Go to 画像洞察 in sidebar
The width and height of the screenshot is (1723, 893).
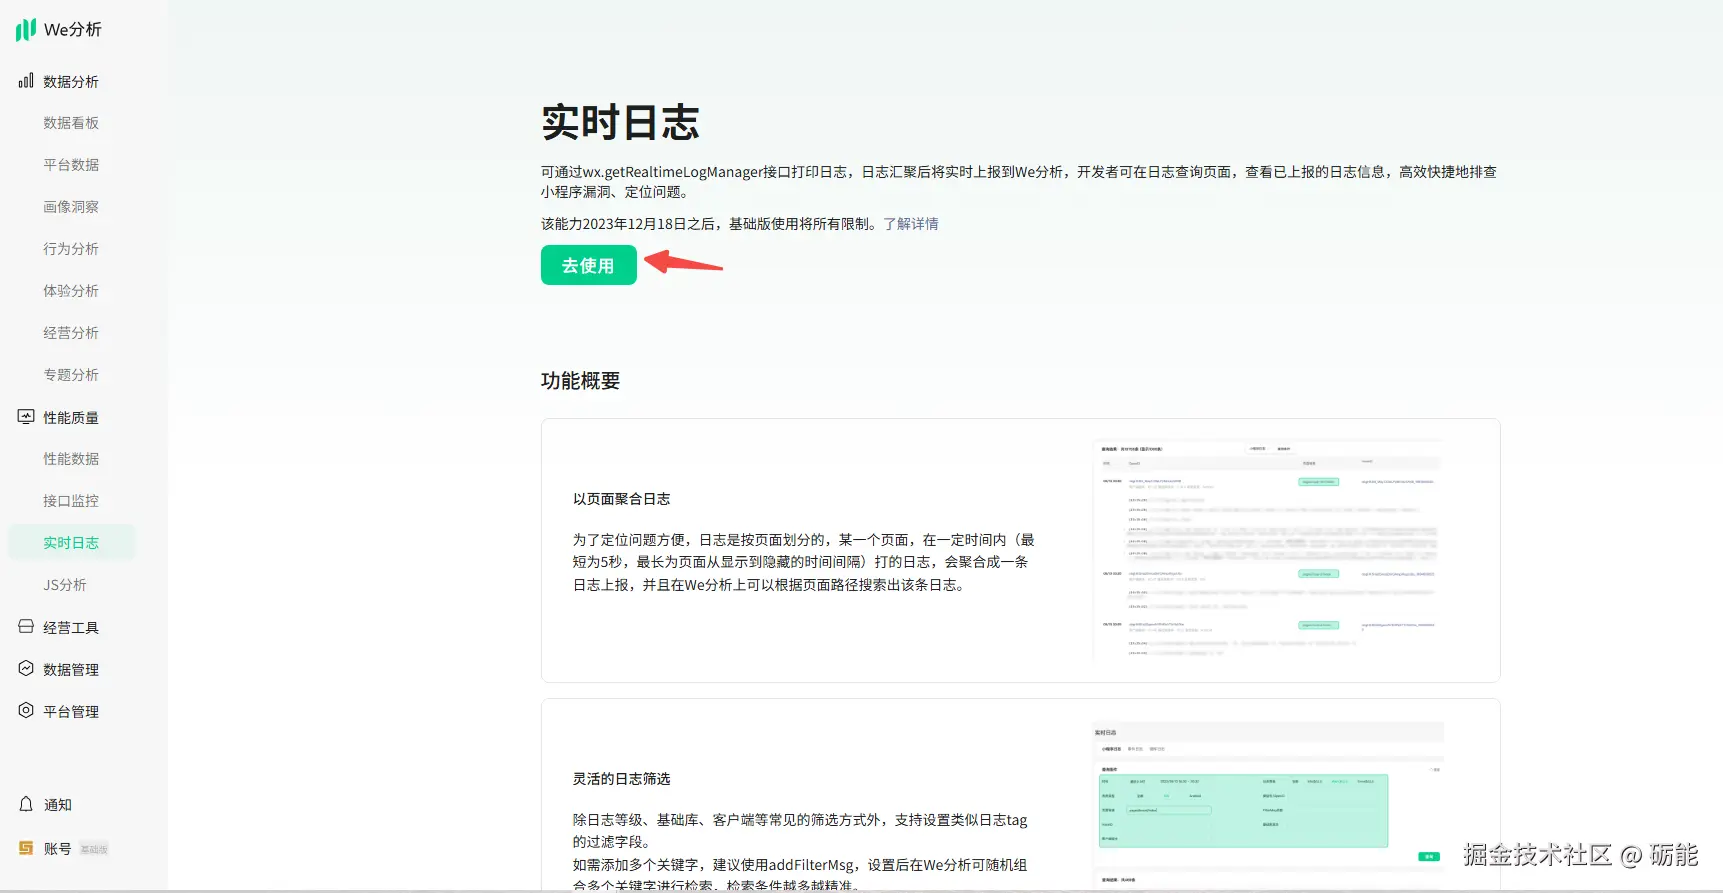[71, 207]
